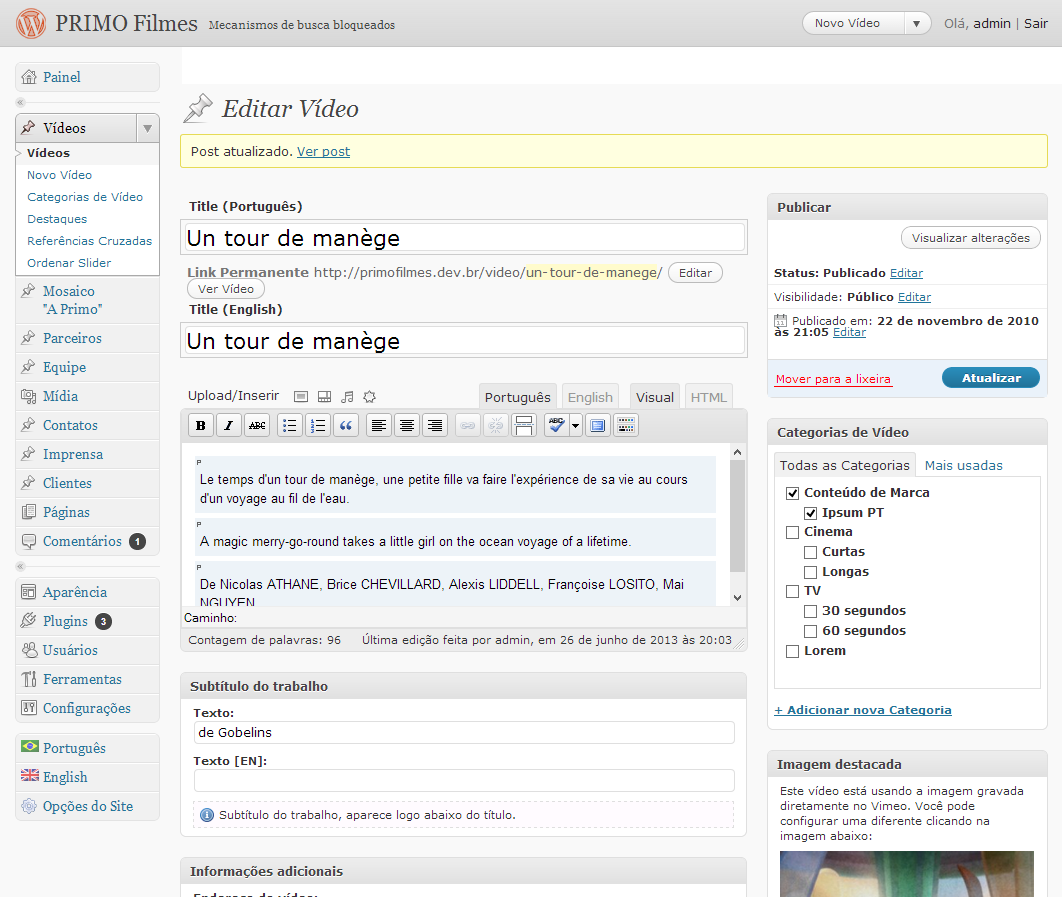1062x897 pixels.
Task: Click the add audio upload icon
Action: (347, 397)
